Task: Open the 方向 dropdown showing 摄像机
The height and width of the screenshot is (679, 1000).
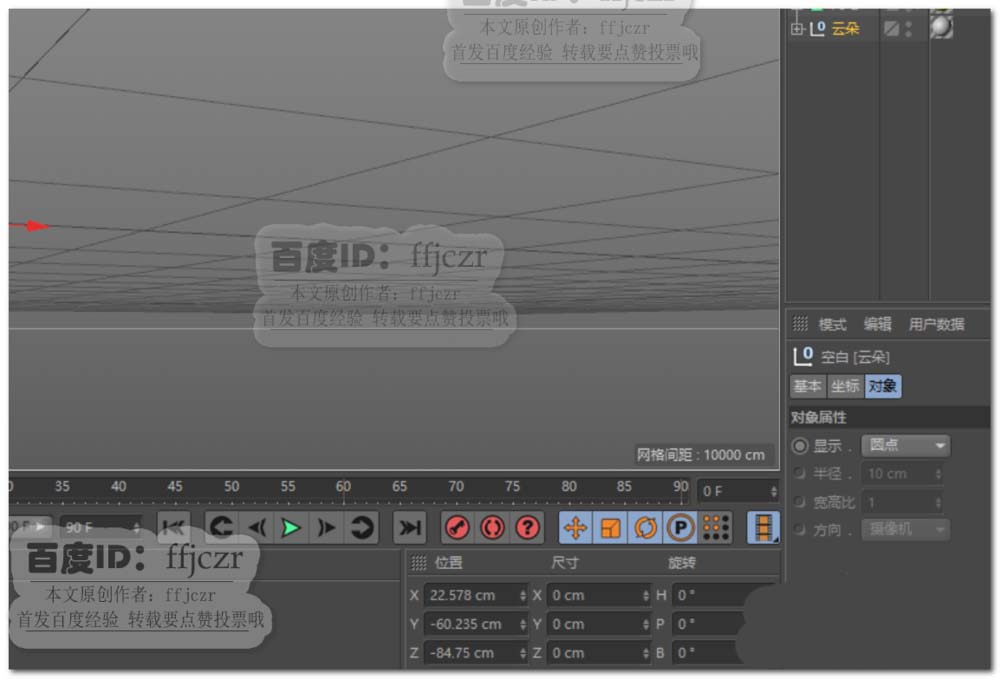Action: pos(905,529)
